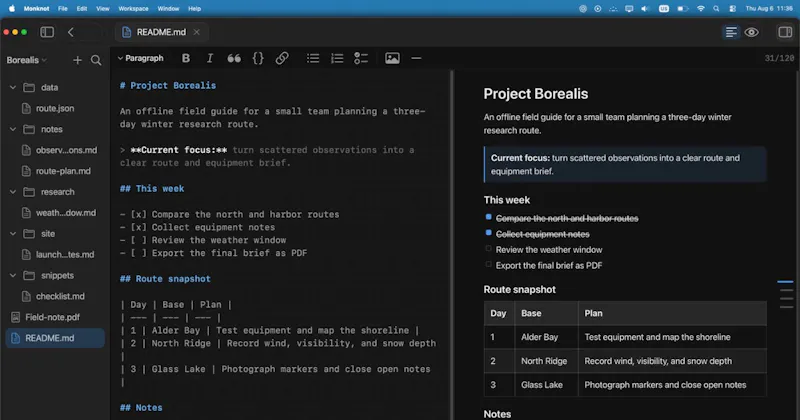Select the snippets folder icon
The image size is (800, 420).
pyautogui.click(x=29, y=276)
